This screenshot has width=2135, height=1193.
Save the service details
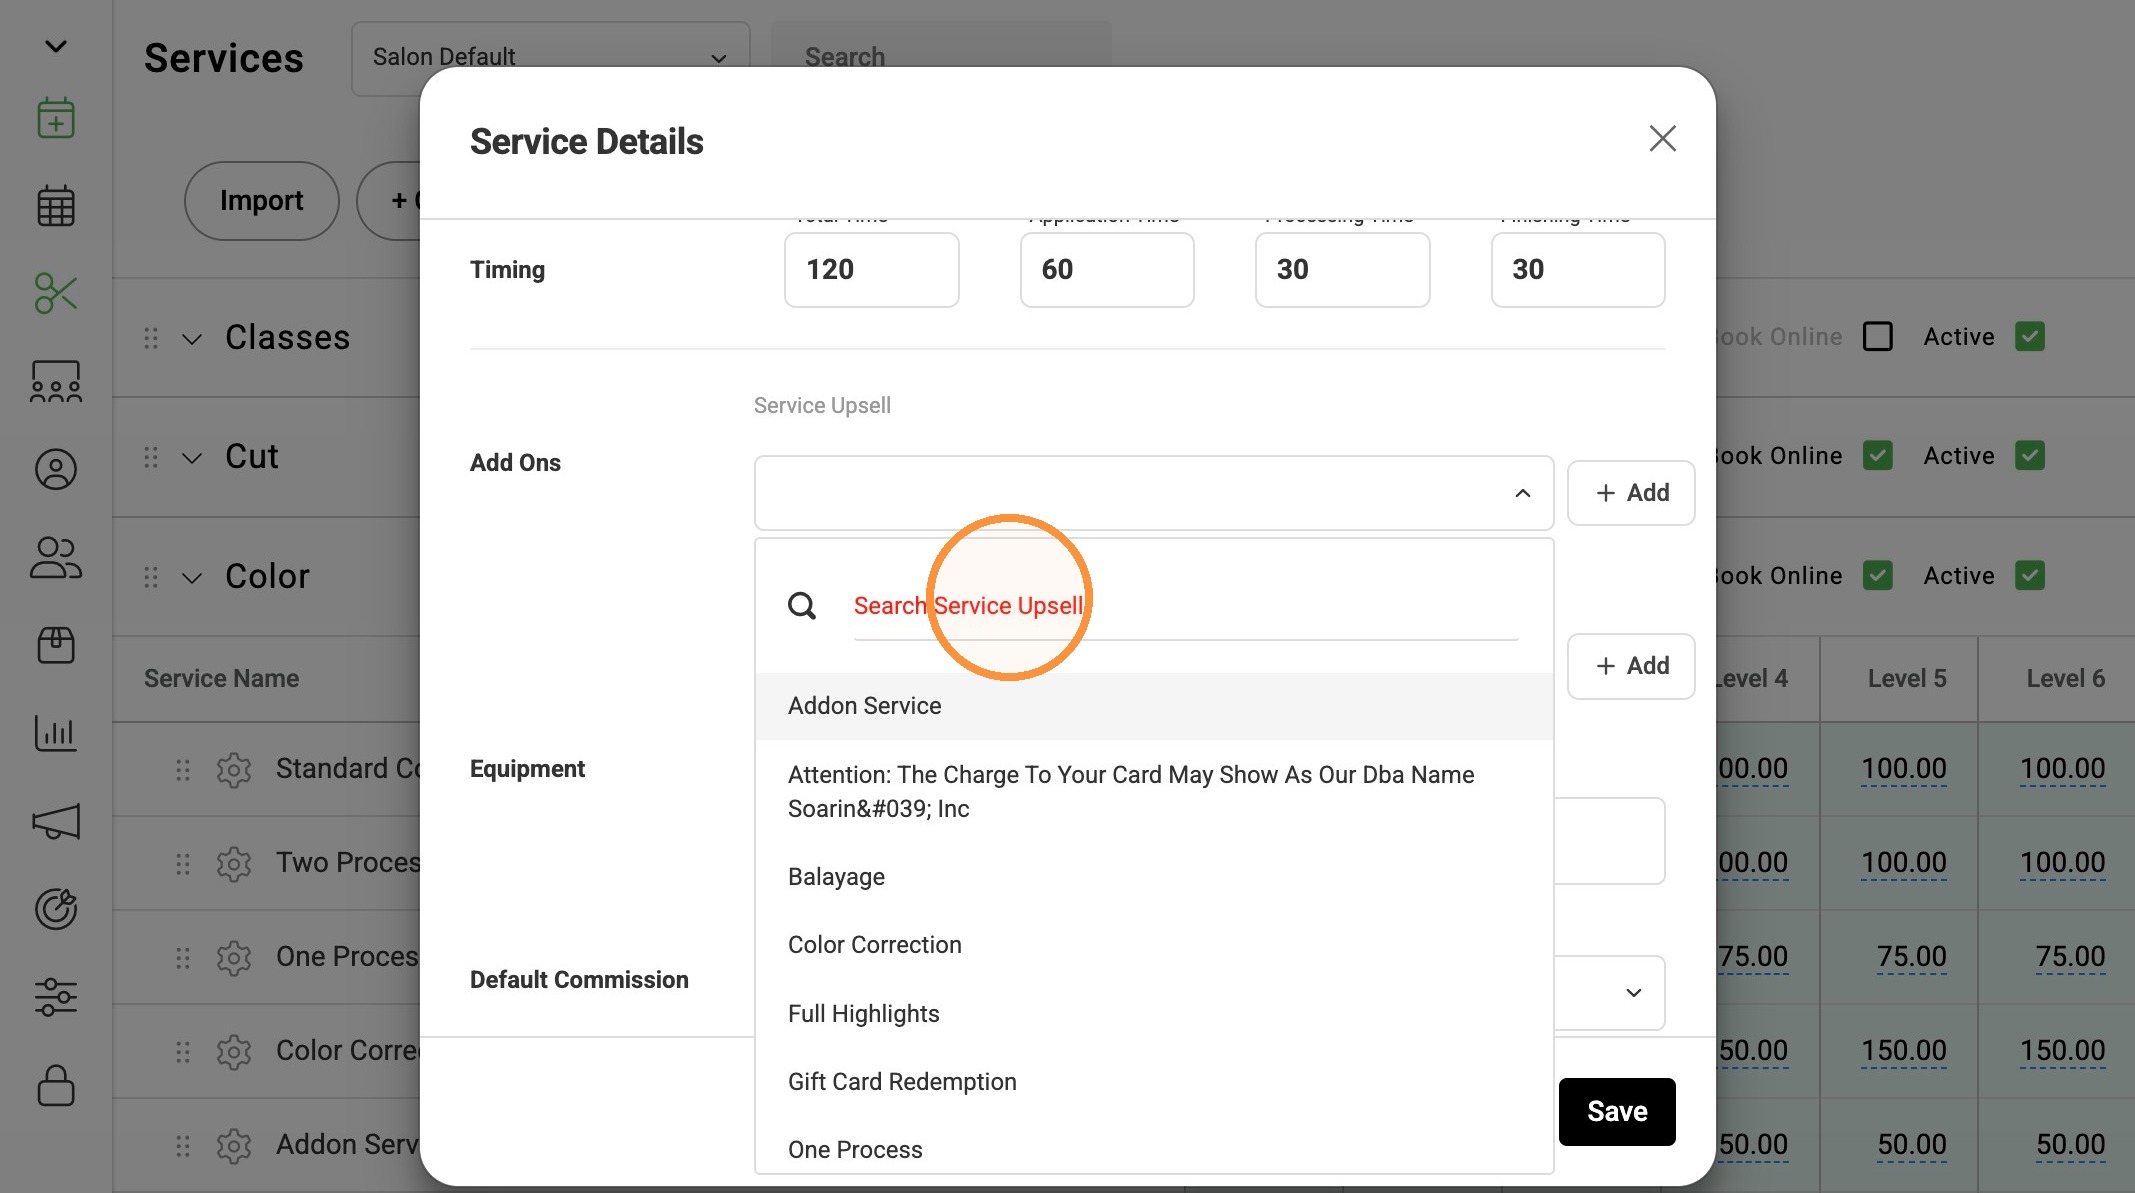(1617, 1111)
